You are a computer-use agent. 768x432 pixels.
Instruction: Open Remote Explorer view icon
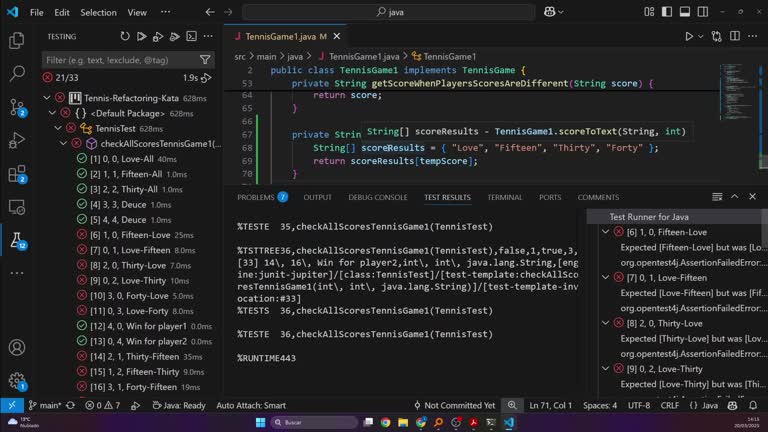pos(17,207)
